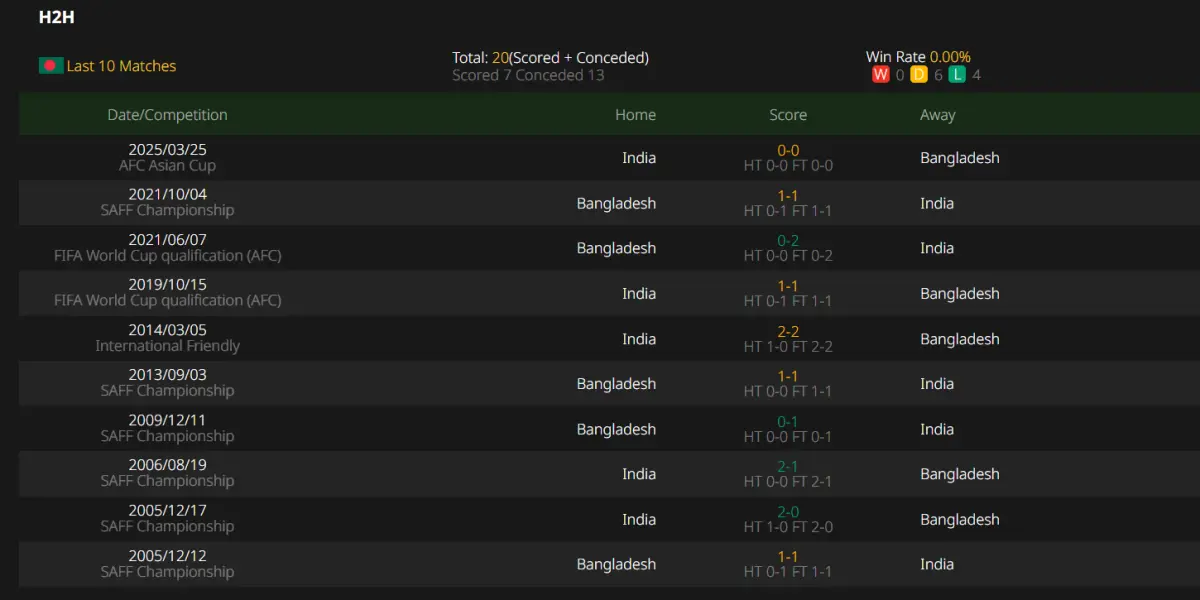Expand the Score column header
1200x600 pixels.
click(788, 114)
